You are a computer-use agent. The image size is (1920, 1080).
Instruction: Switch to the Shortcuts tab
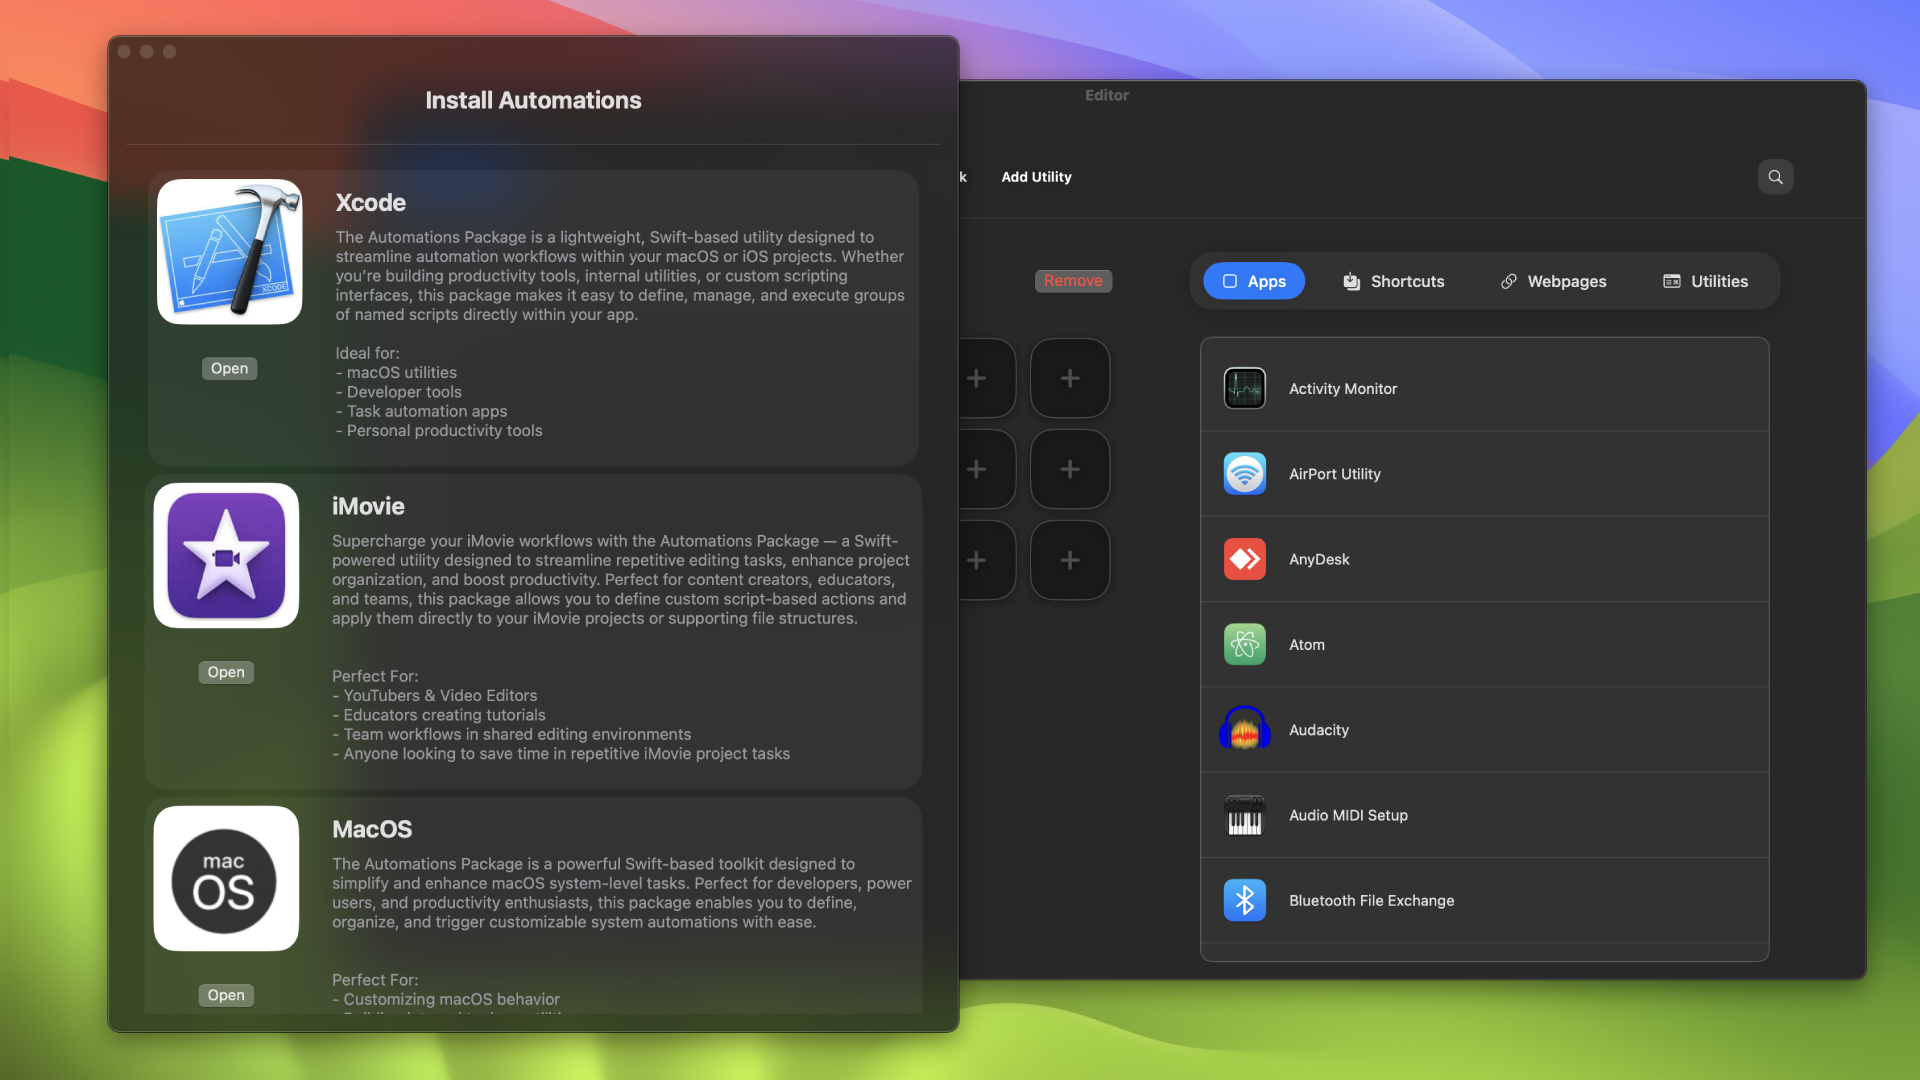click(1393, 281)
